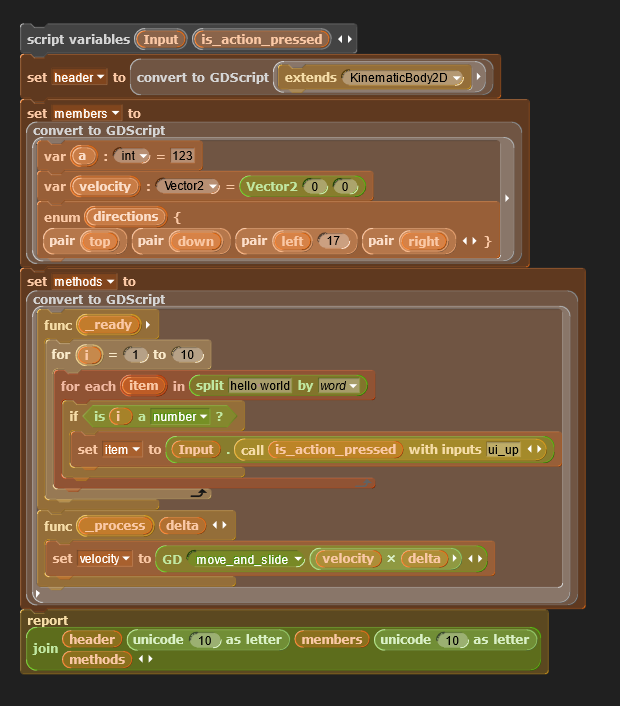Image resolution: width=620 pixels, height=706 pixels.
Task: Edit first unicode 10 field
Action: coord(205,640)
